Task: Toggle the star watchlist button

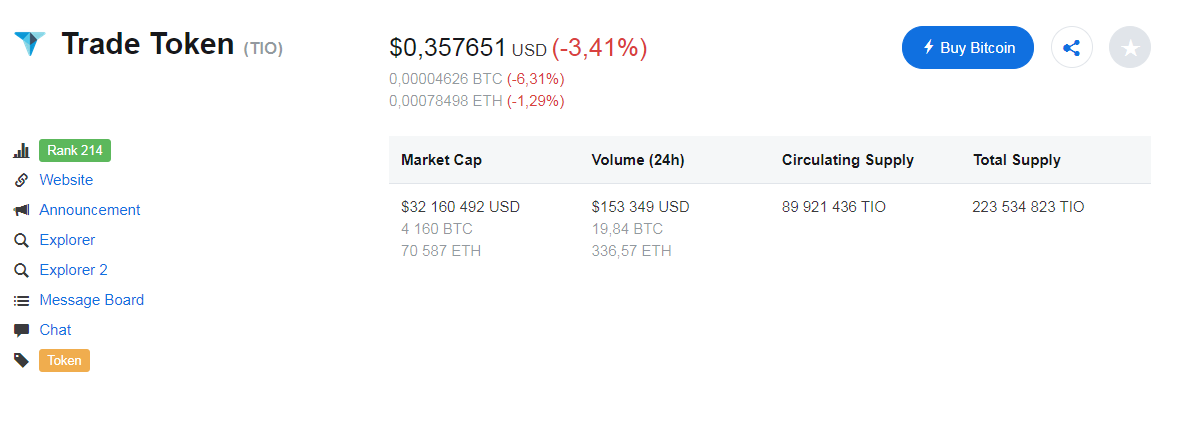Action: coord(1130,47)
